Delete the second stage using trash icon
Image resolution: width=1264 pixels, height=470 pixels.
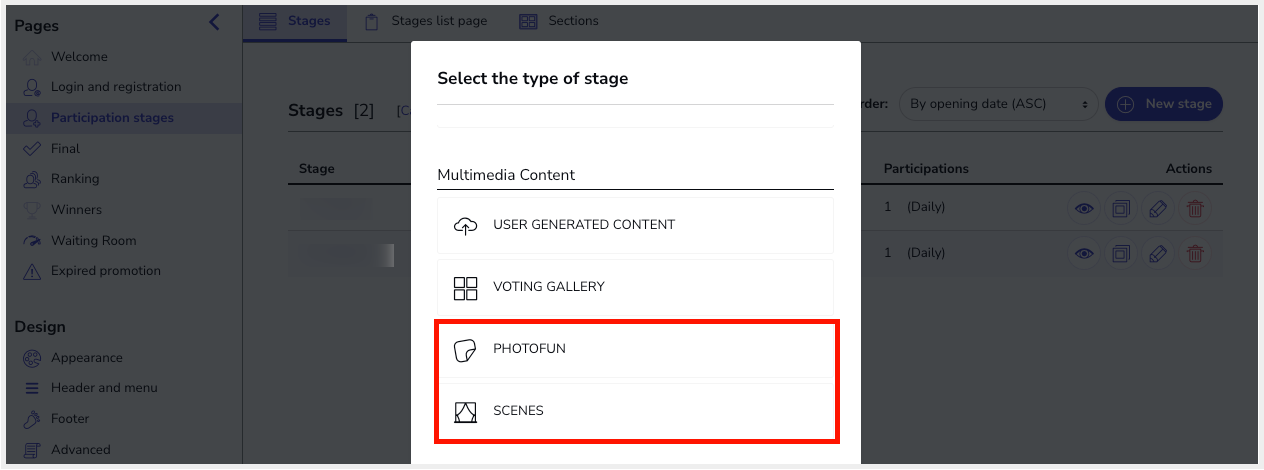click(1195, 254)
